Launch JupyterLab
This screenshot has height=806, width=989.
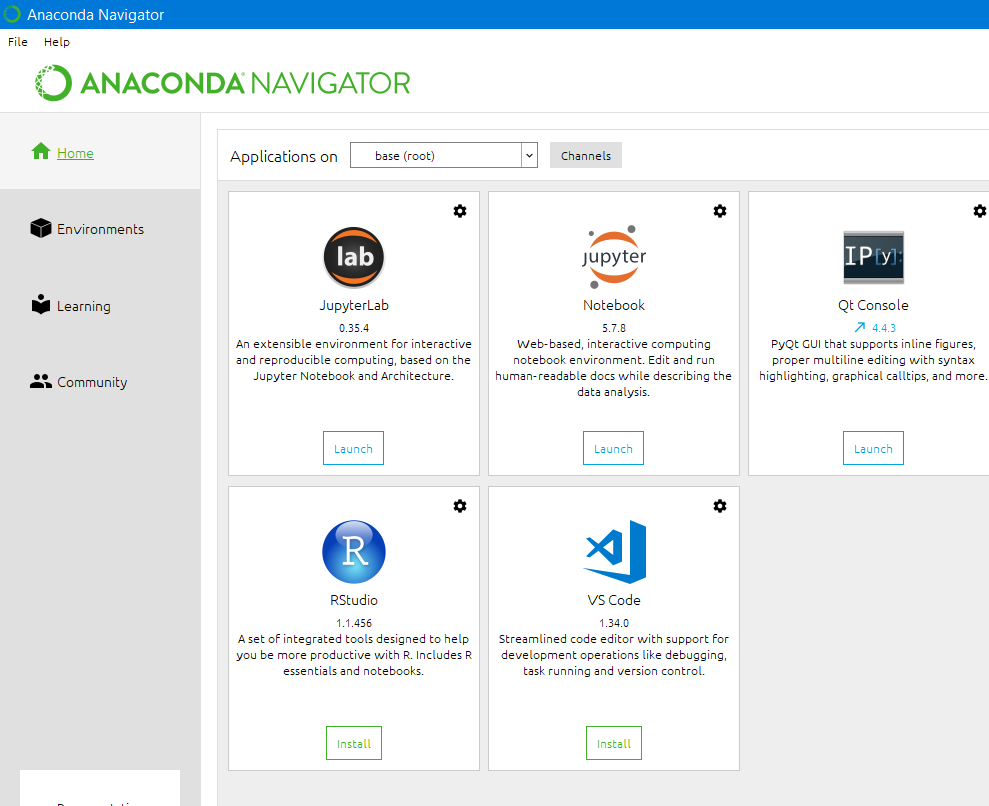[x=353, y=448]
